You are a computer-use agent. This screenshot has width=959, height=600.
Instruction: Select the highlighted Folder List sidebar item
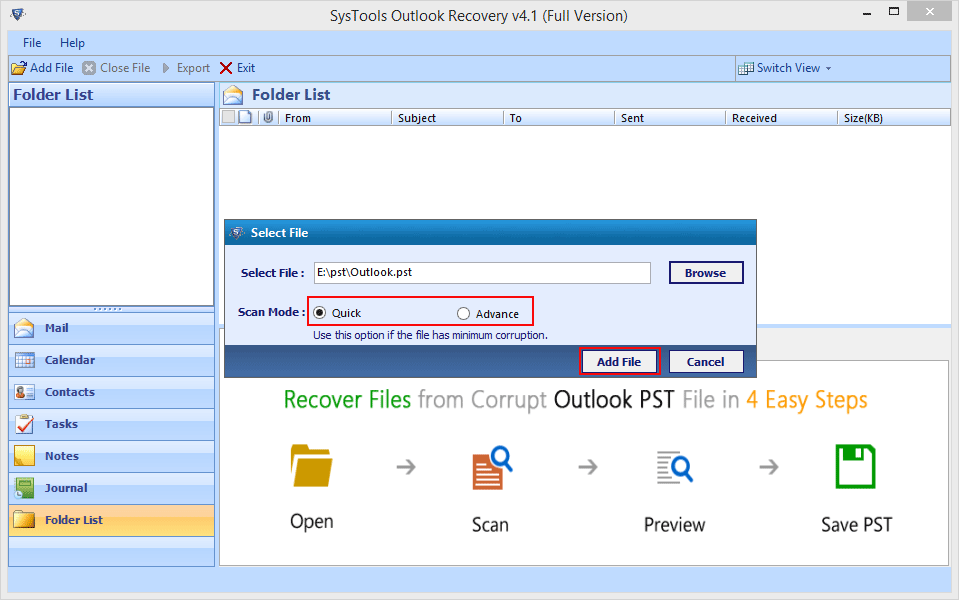pyautogui.click(x=111, y=520)
